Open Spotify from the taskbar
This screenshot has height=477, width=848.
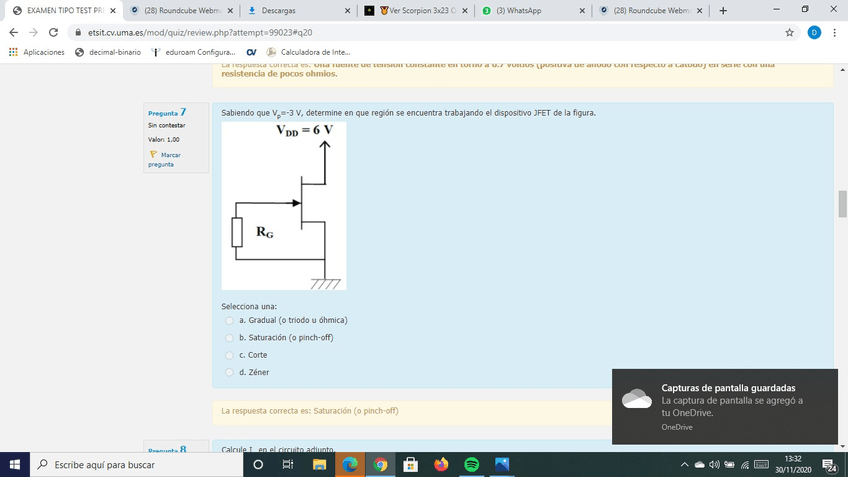click(x=471, y=465)
